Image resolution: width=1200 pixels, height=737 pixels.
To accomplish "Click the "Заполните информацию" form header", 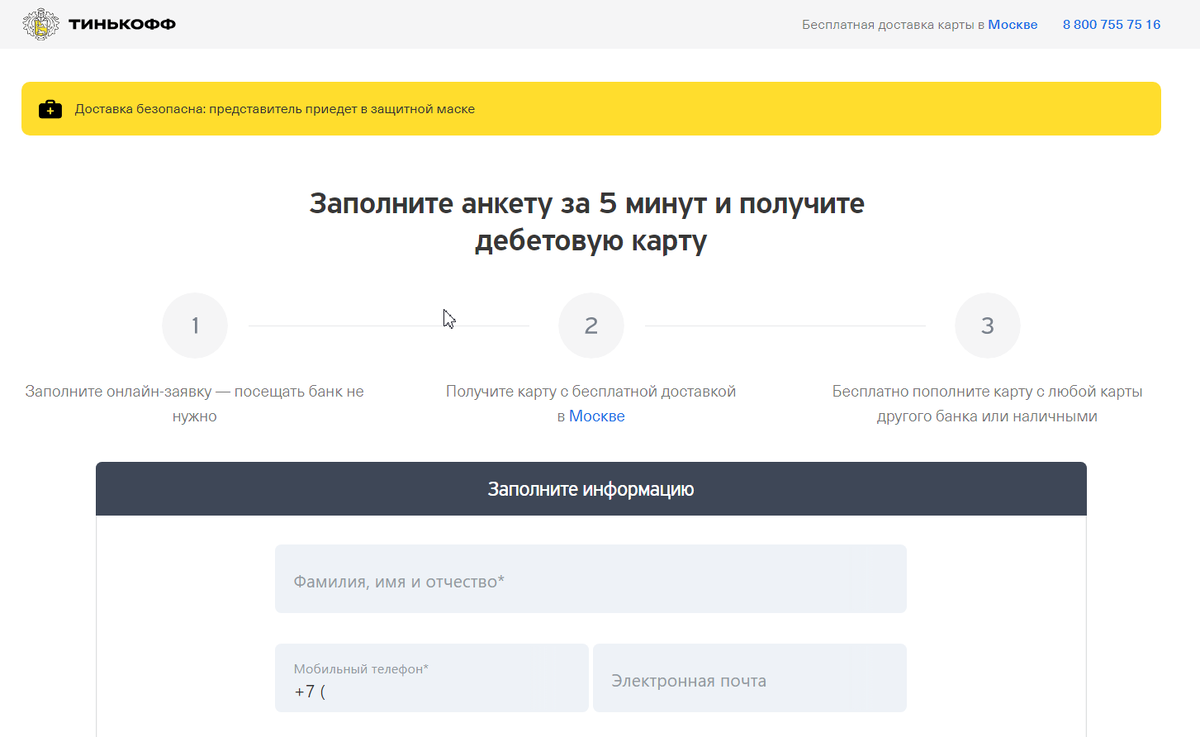I will pyautogui.click(x=590, y=489).
